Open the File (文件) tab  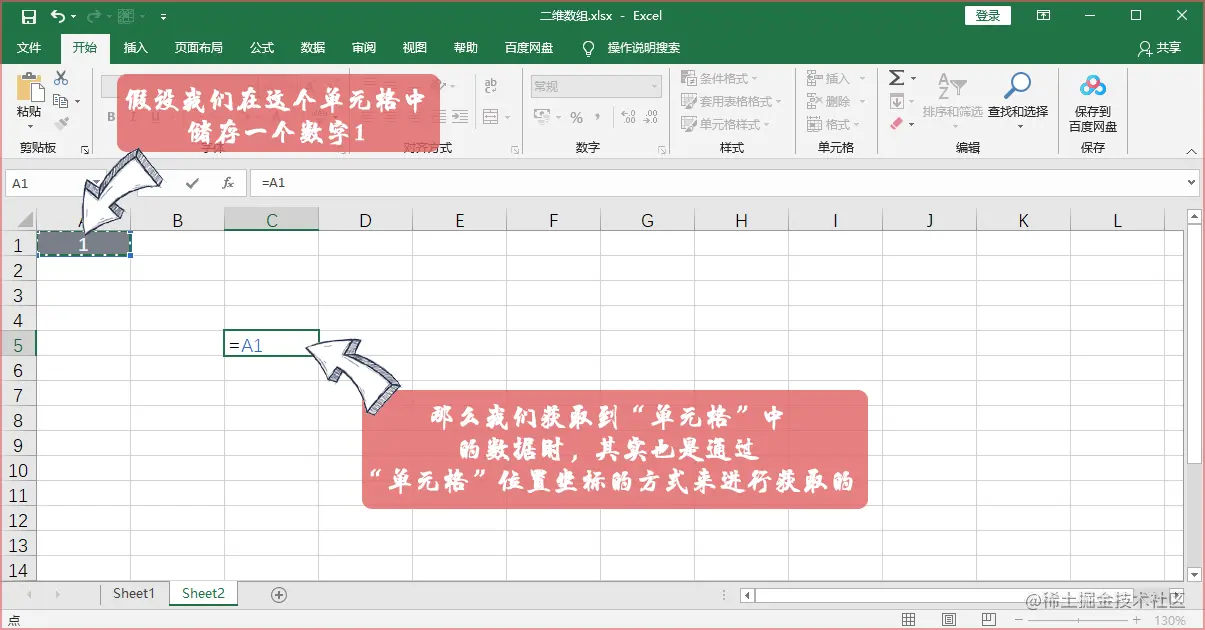(x=29, y=48)
